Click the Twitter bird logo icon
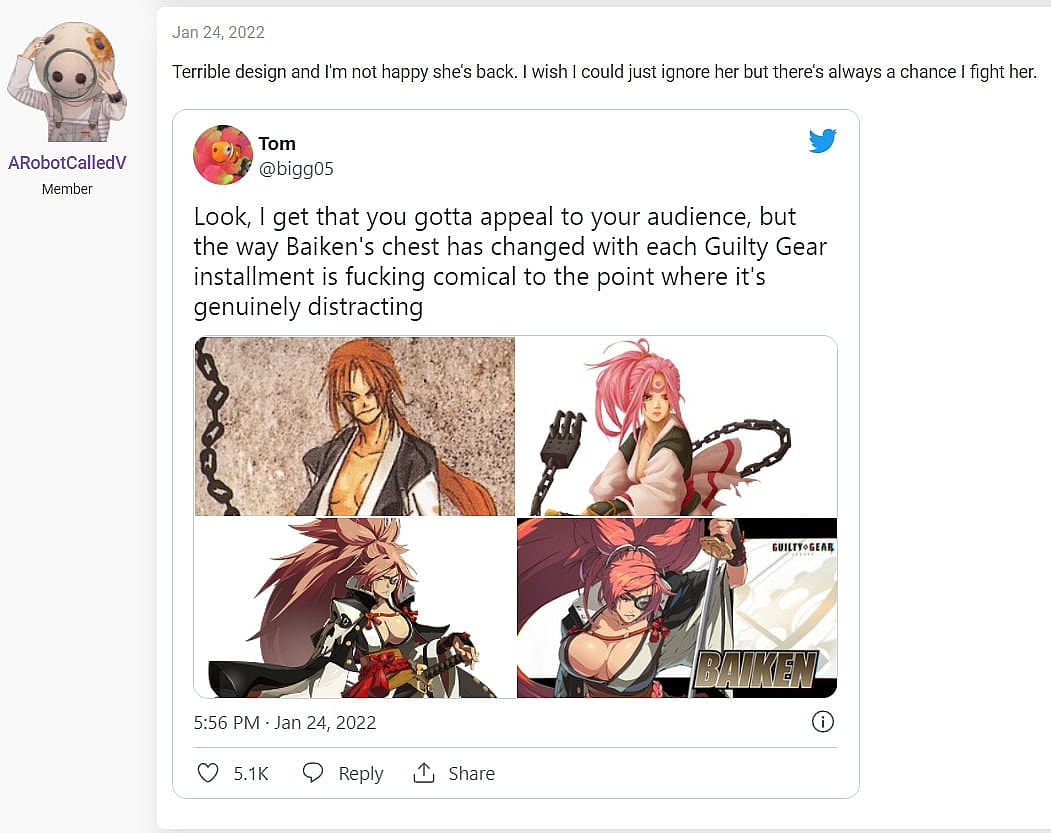 pos(822,140)
